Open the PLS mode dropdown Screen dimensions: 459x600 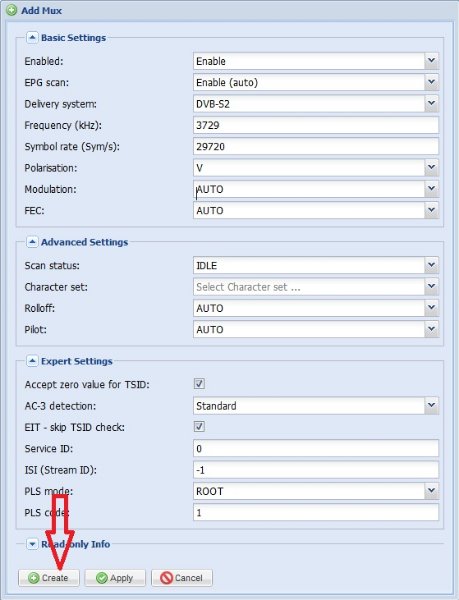316,491
